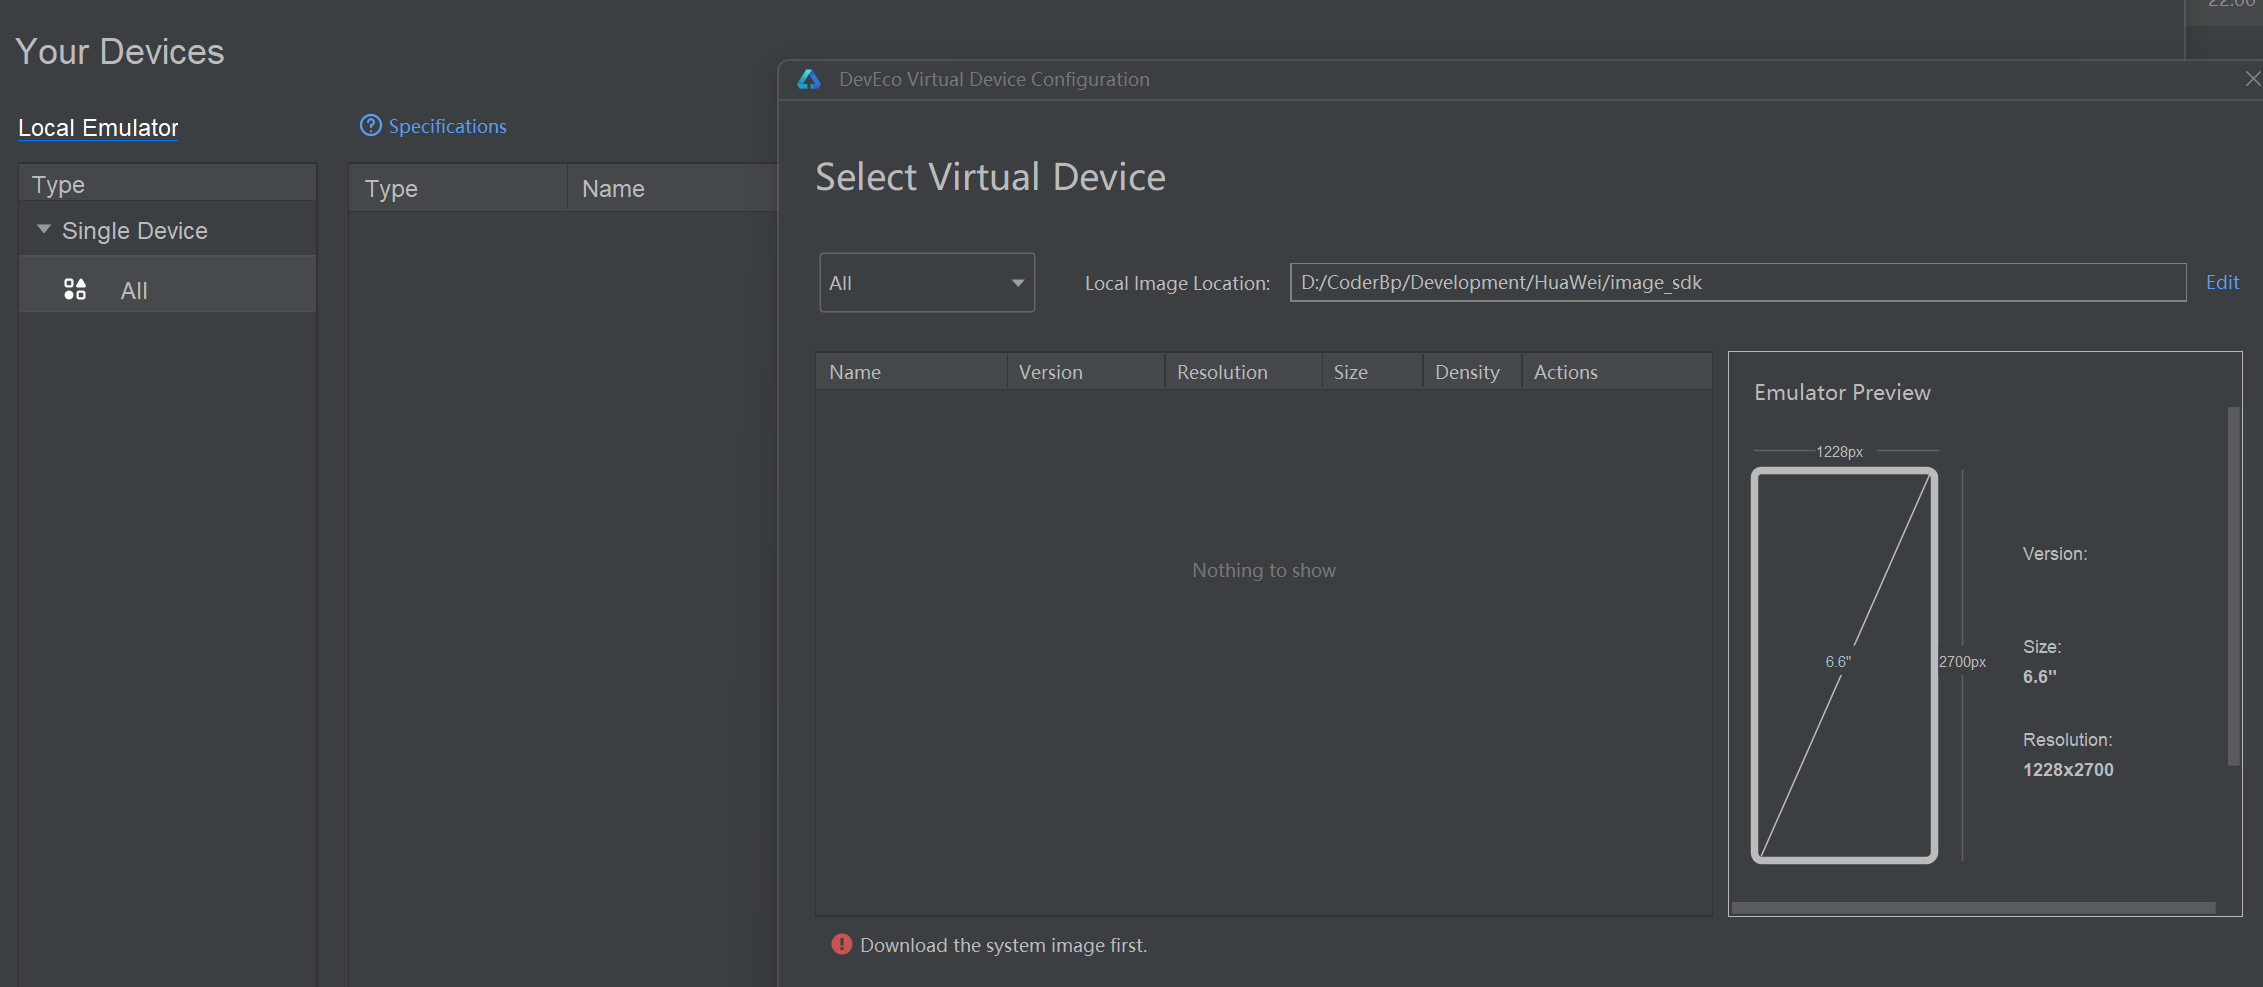The height and width of the screenshot is (987, 2263).
Task: Click the Specifications question mark icon
Action: click(x=371, y=125)
